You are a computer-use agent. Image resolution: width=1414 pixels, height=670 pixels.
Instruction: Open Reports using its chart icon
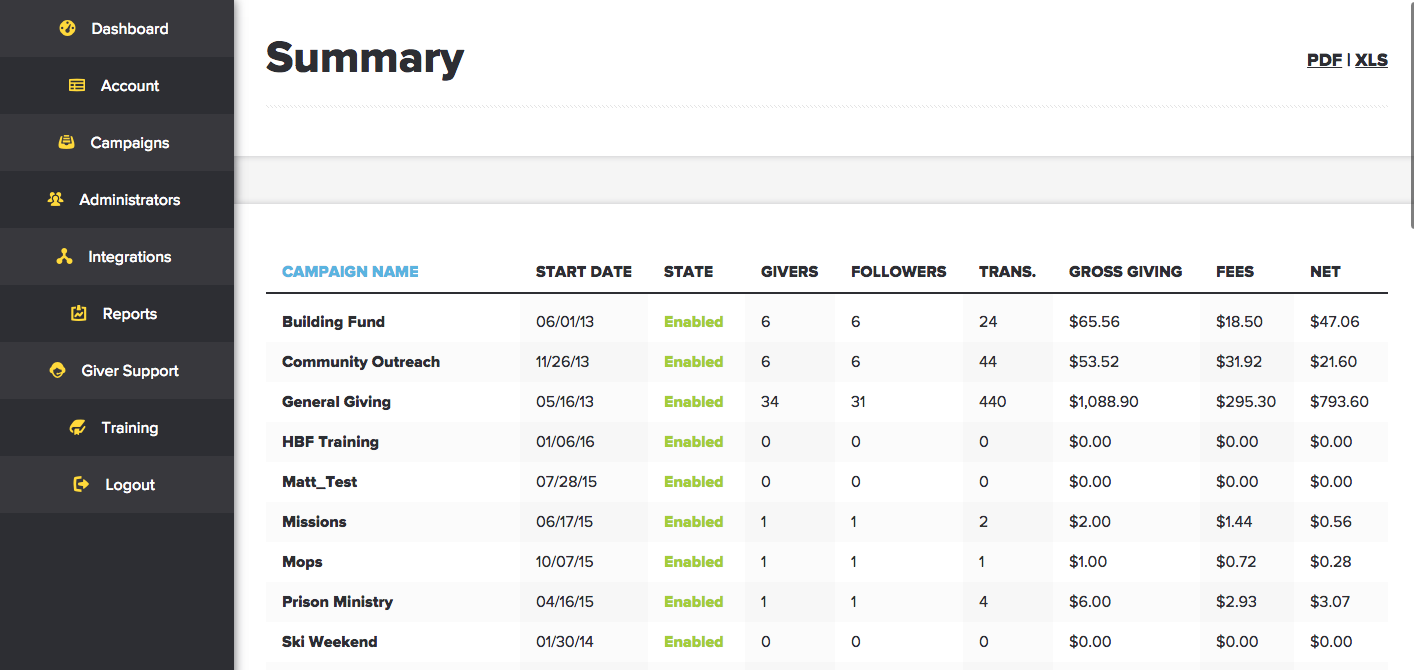(x=79, y=313)
